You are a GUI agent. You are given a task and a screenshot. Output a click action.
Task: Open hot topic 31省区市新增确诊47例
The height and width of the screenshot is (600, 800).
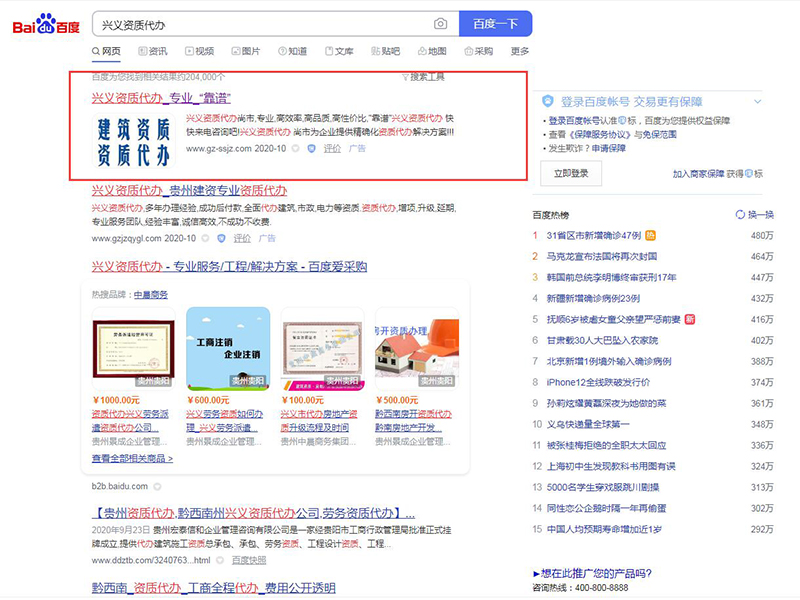593,236
